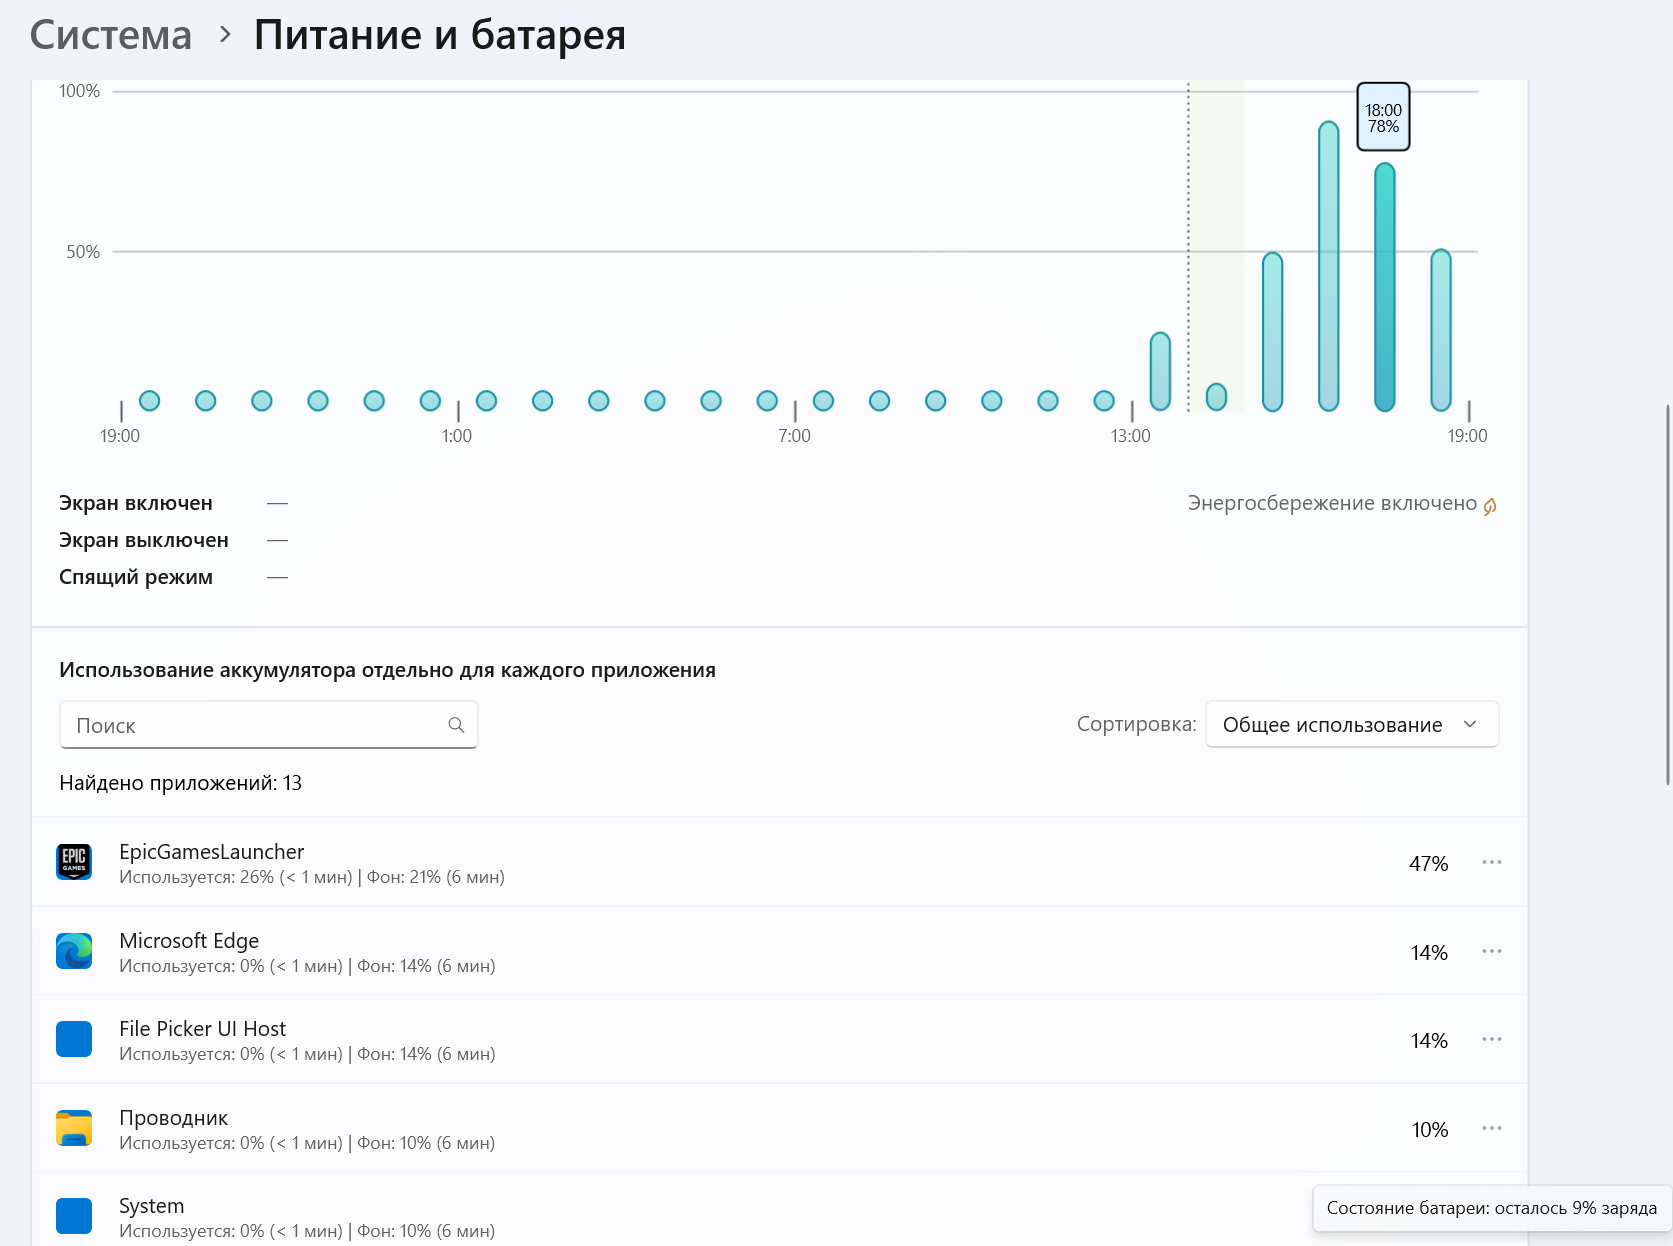1673x1246 pixels.
Task: Click the Проводник folder icon
Action: (x=74, y=1128)
